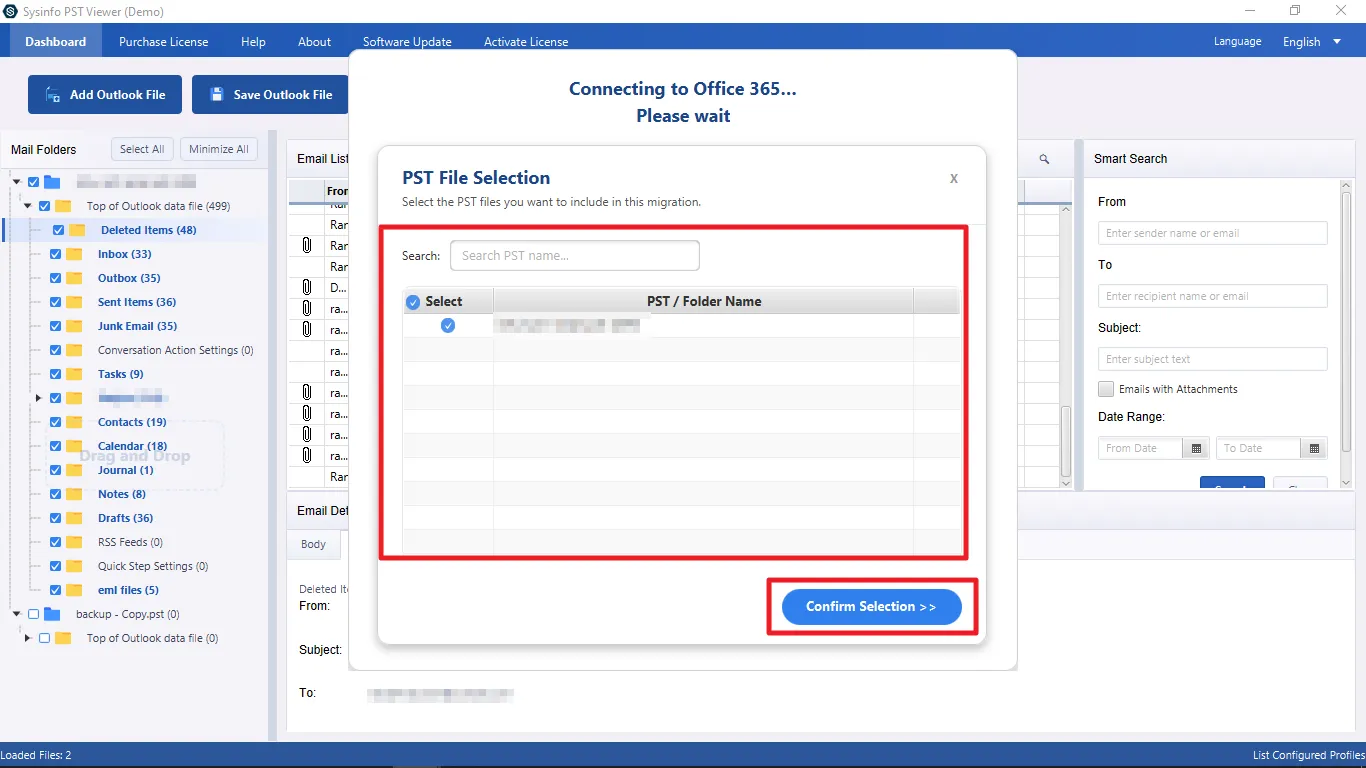Screen dimensions: 1366x768
Task: Open the Software Update menu
Action: [407, 42]
